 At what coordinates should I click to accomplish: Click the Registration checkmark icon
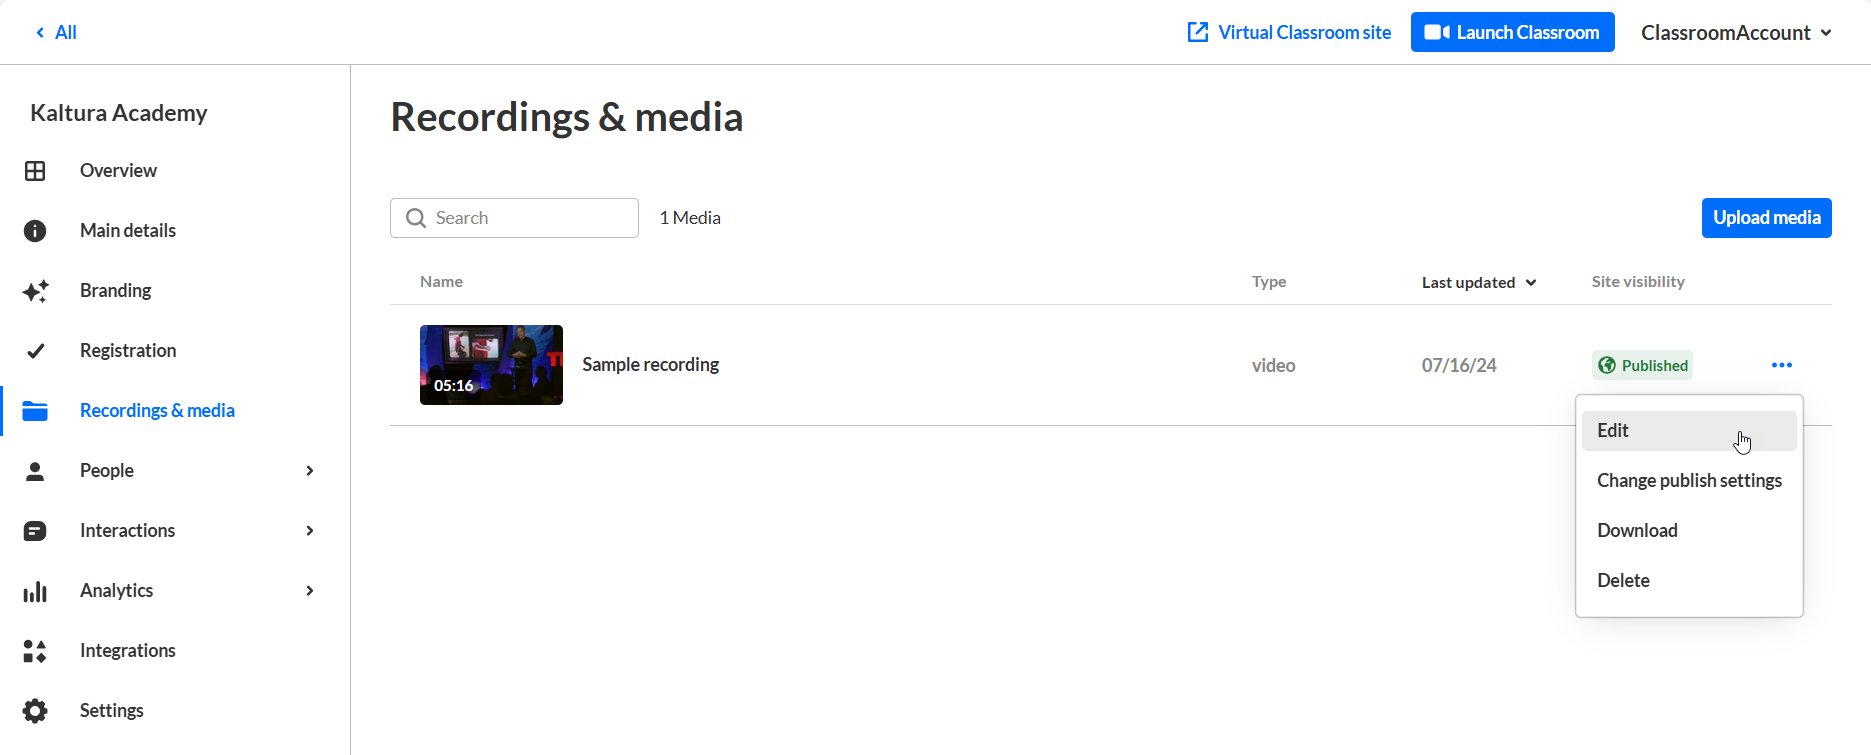pos(35,351)
